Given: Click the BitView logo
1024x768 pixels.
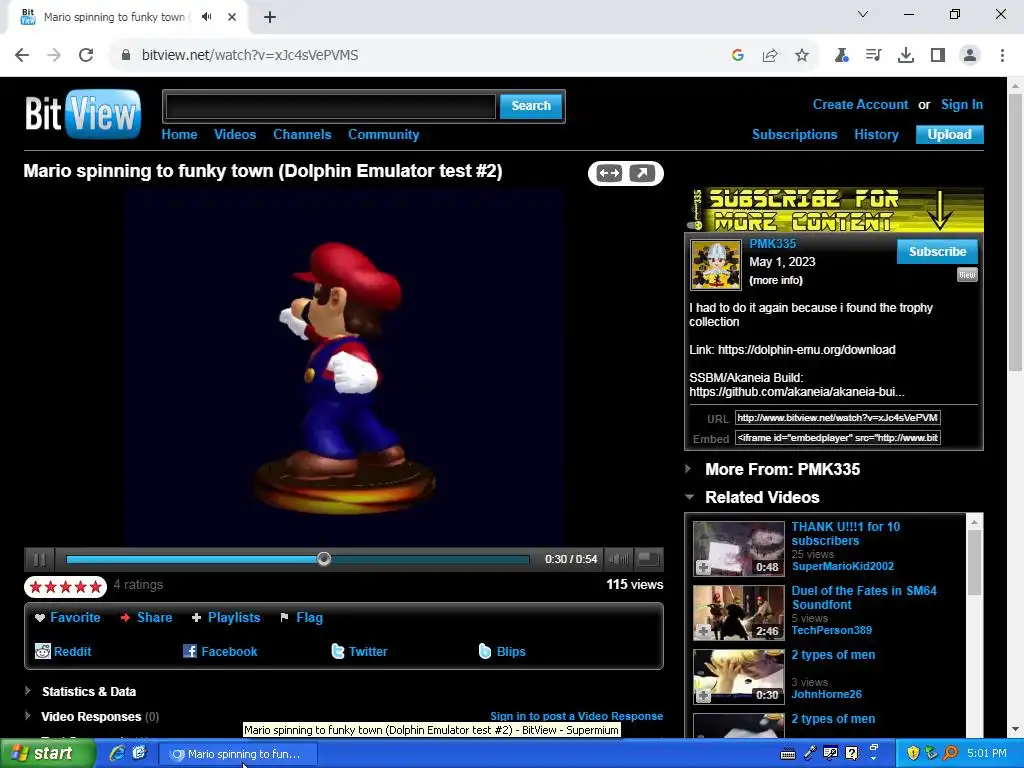Looking at the screenshot, I should click(x=83, y=114).
